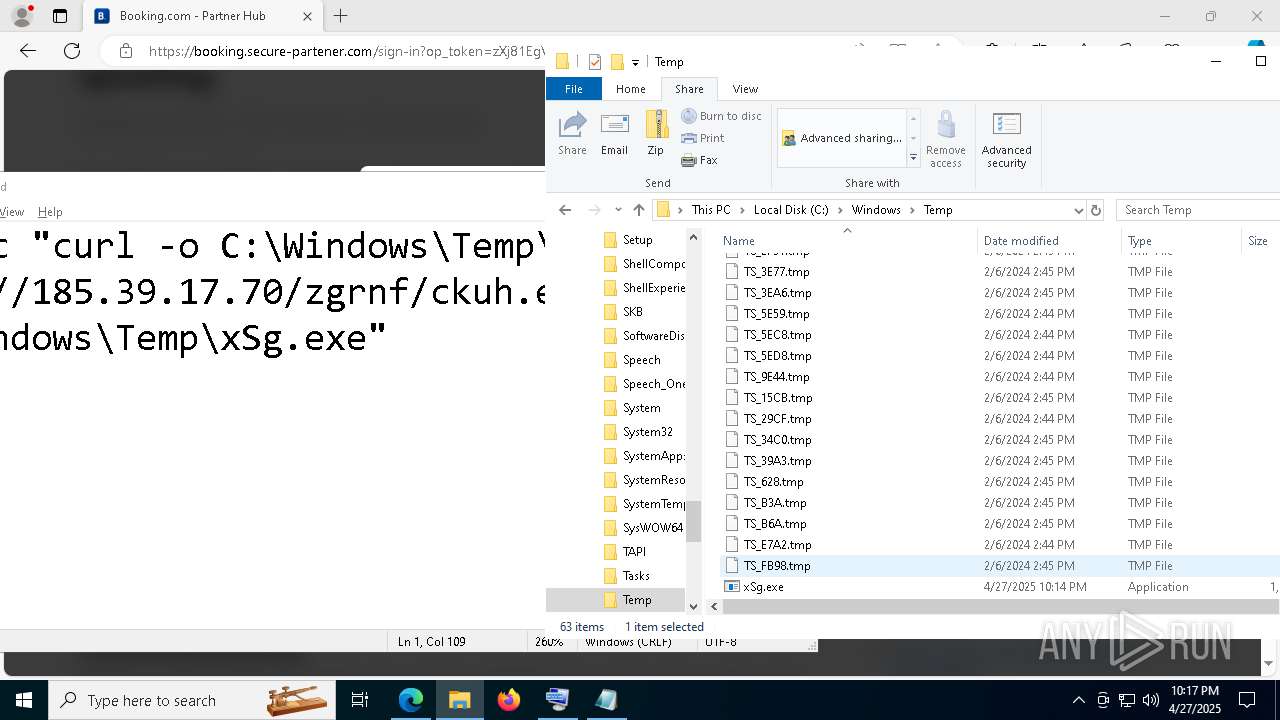Click the Properties quick-access icon in the title bar
Screen dimensions: 1280x720
(x=595, y=62)
